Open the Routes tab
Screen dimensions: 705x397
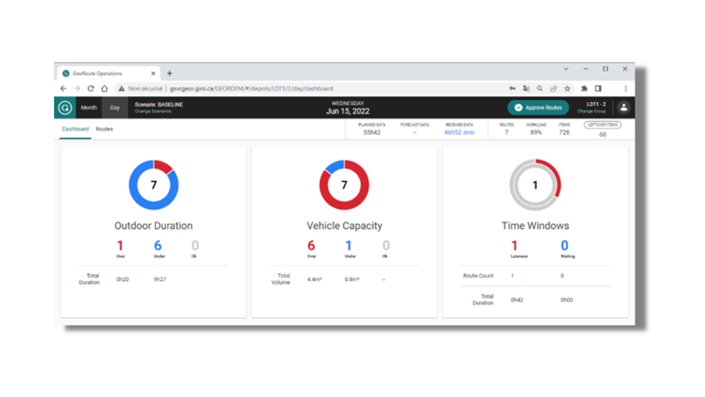(x=104, y=129)
